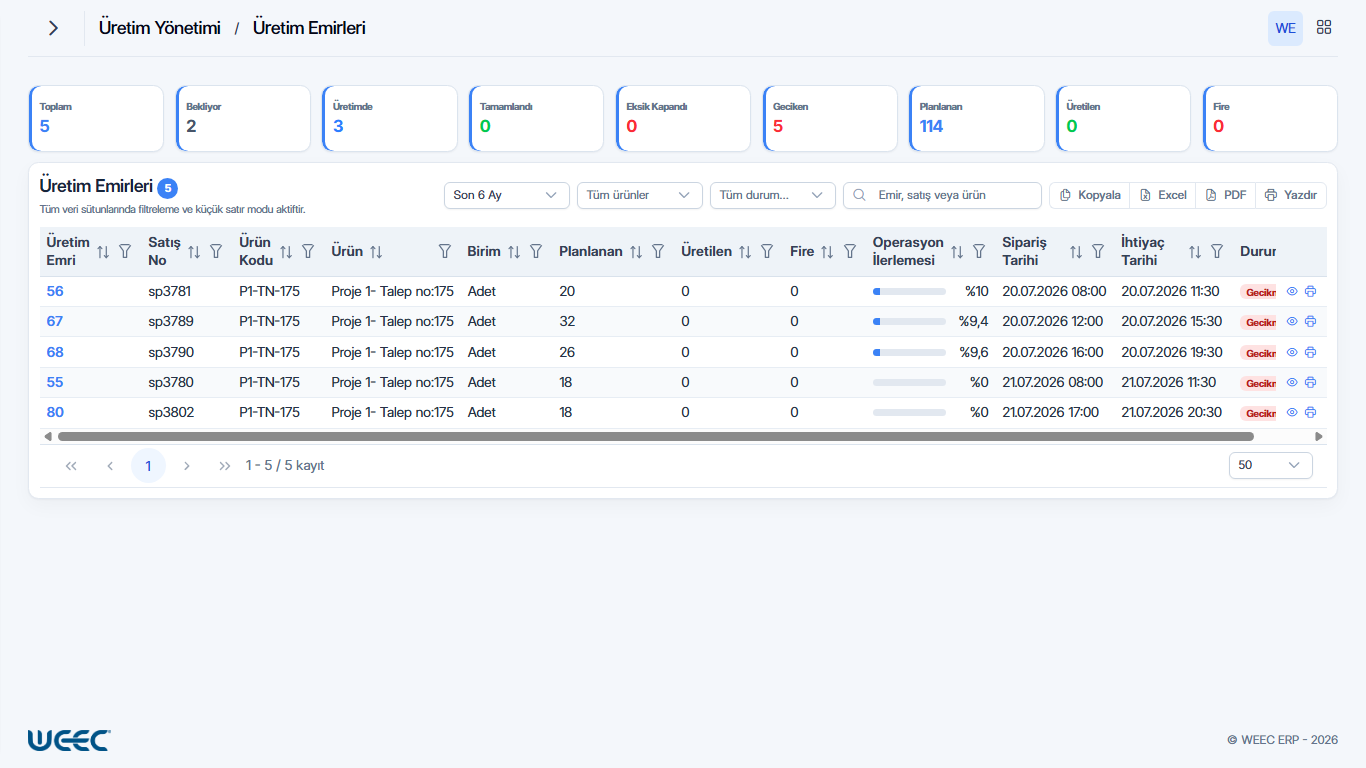
Task: Export the table with the Excel button
Action: point(1163,195)
